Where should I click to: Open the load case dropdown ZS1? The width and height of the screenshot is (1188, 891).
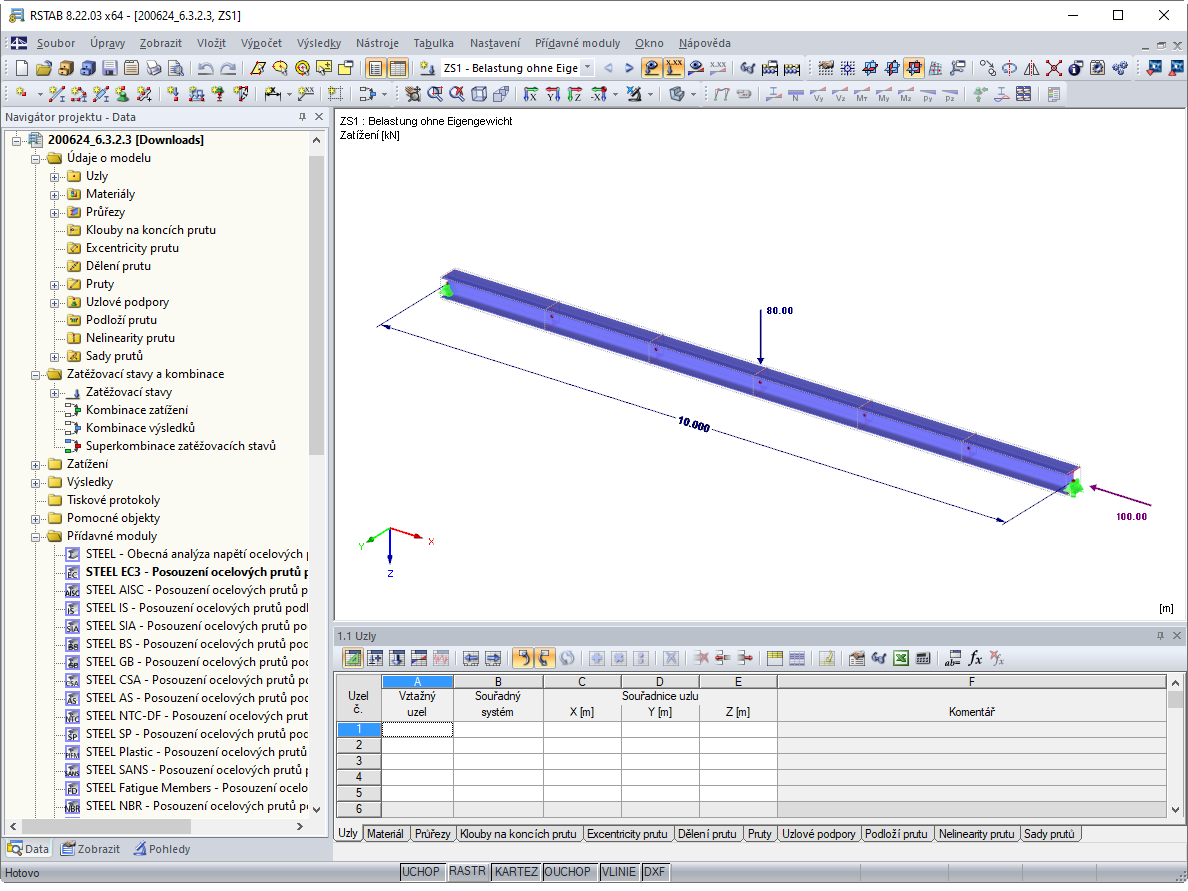[587, 68]
